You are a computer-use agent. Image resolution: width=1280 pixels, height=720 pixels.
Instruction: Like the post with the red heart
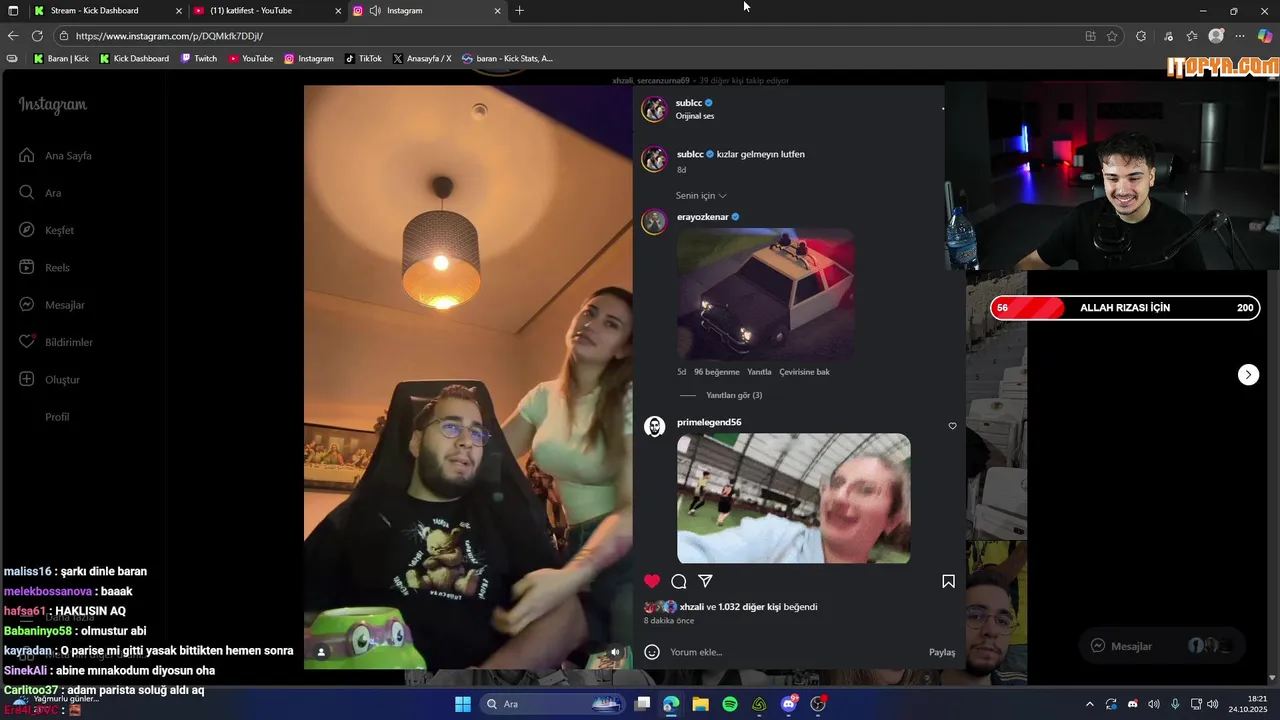[x=652, y=581]
